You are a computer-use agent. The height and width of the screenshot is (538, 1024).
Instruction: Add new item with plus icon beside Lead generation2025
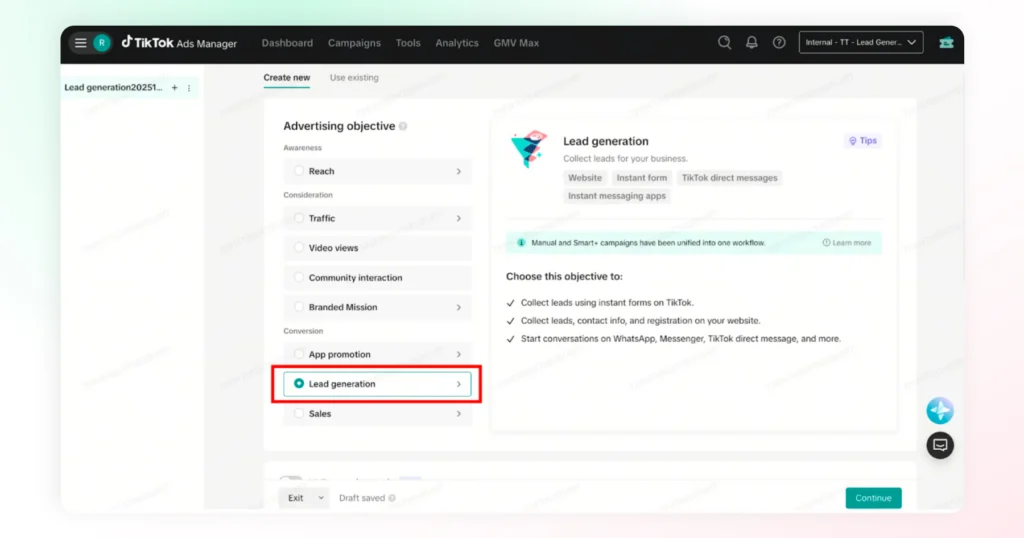click(174, 87)
